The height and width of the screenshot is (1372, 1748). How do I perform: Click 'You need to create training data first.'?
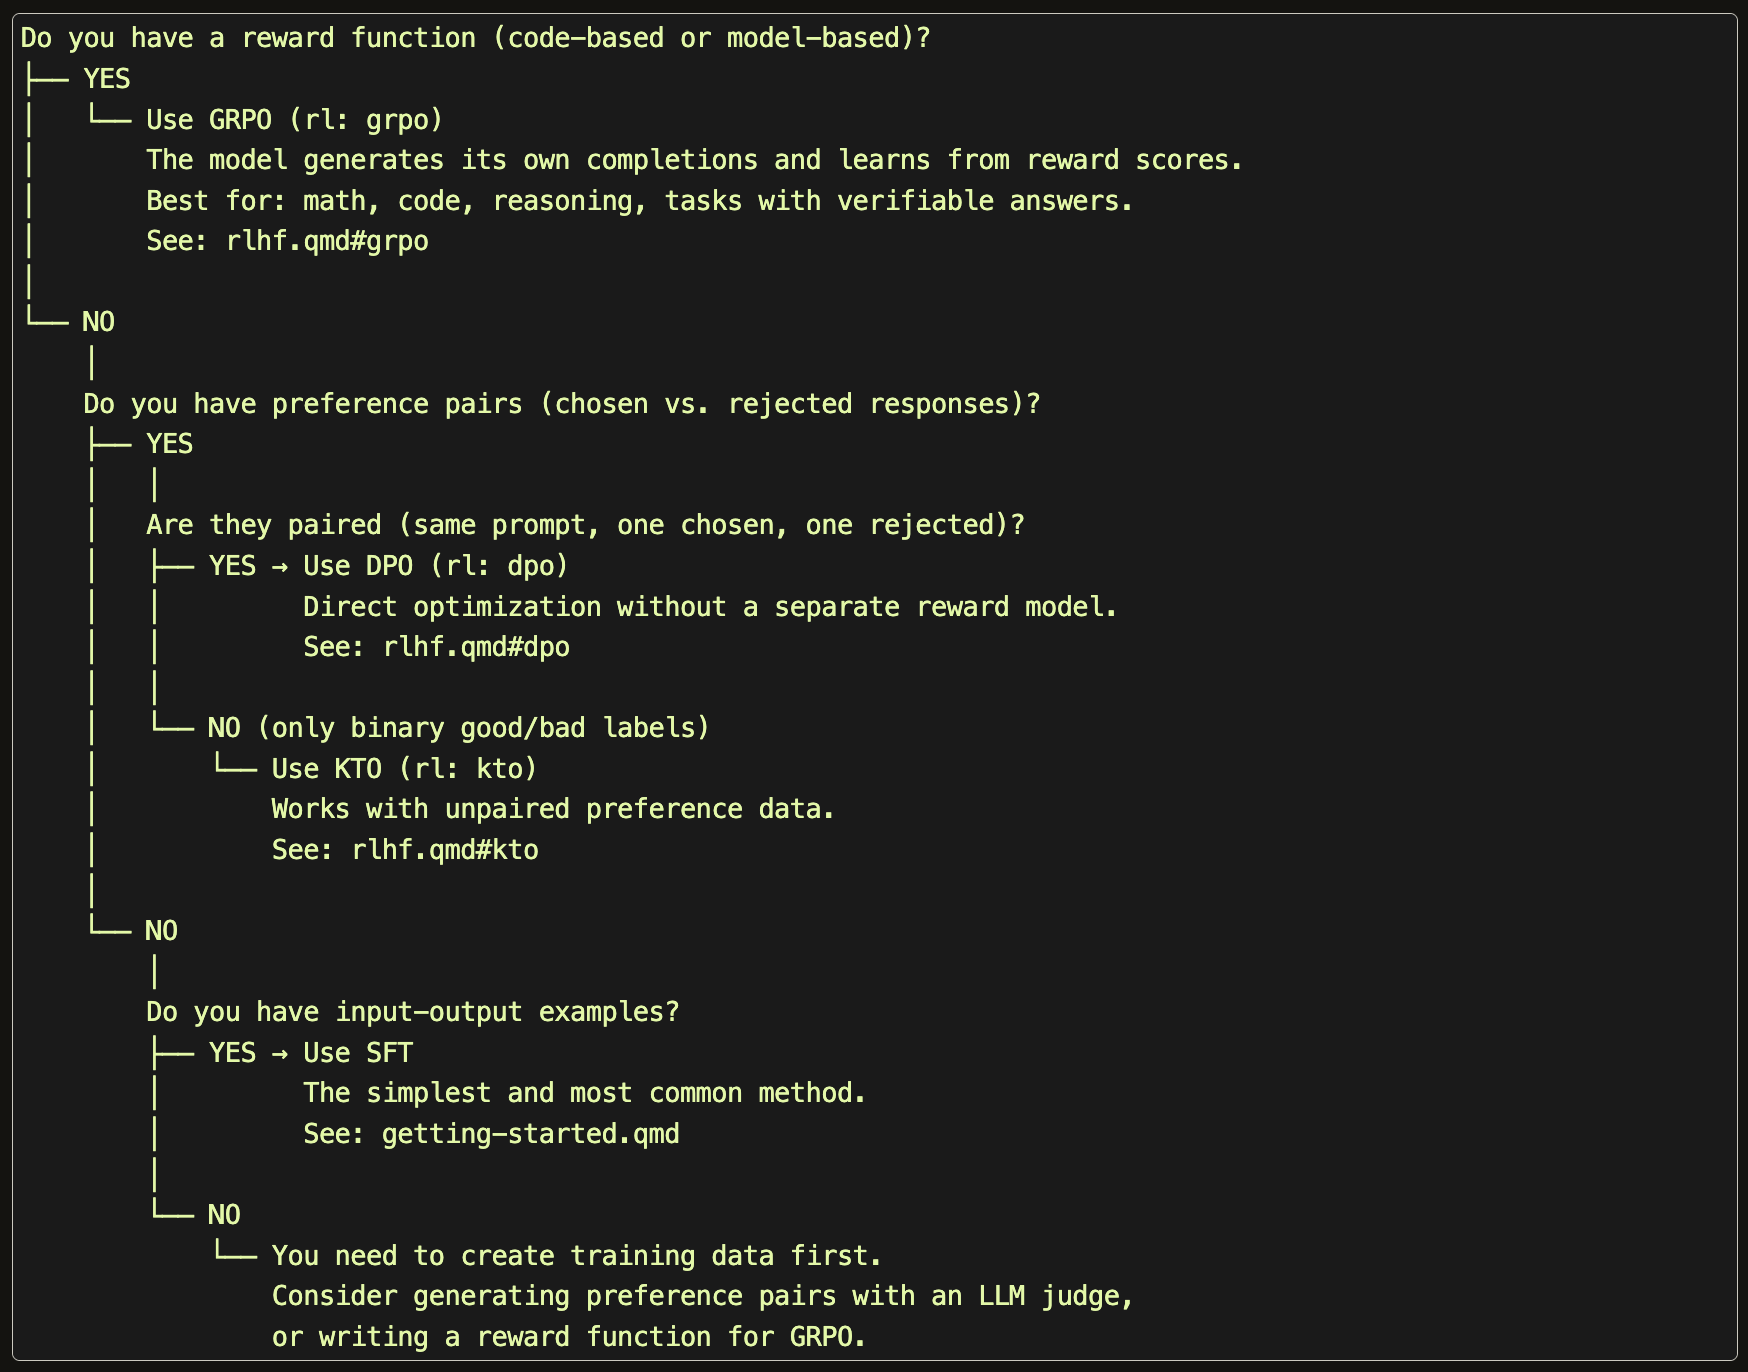577,1256
